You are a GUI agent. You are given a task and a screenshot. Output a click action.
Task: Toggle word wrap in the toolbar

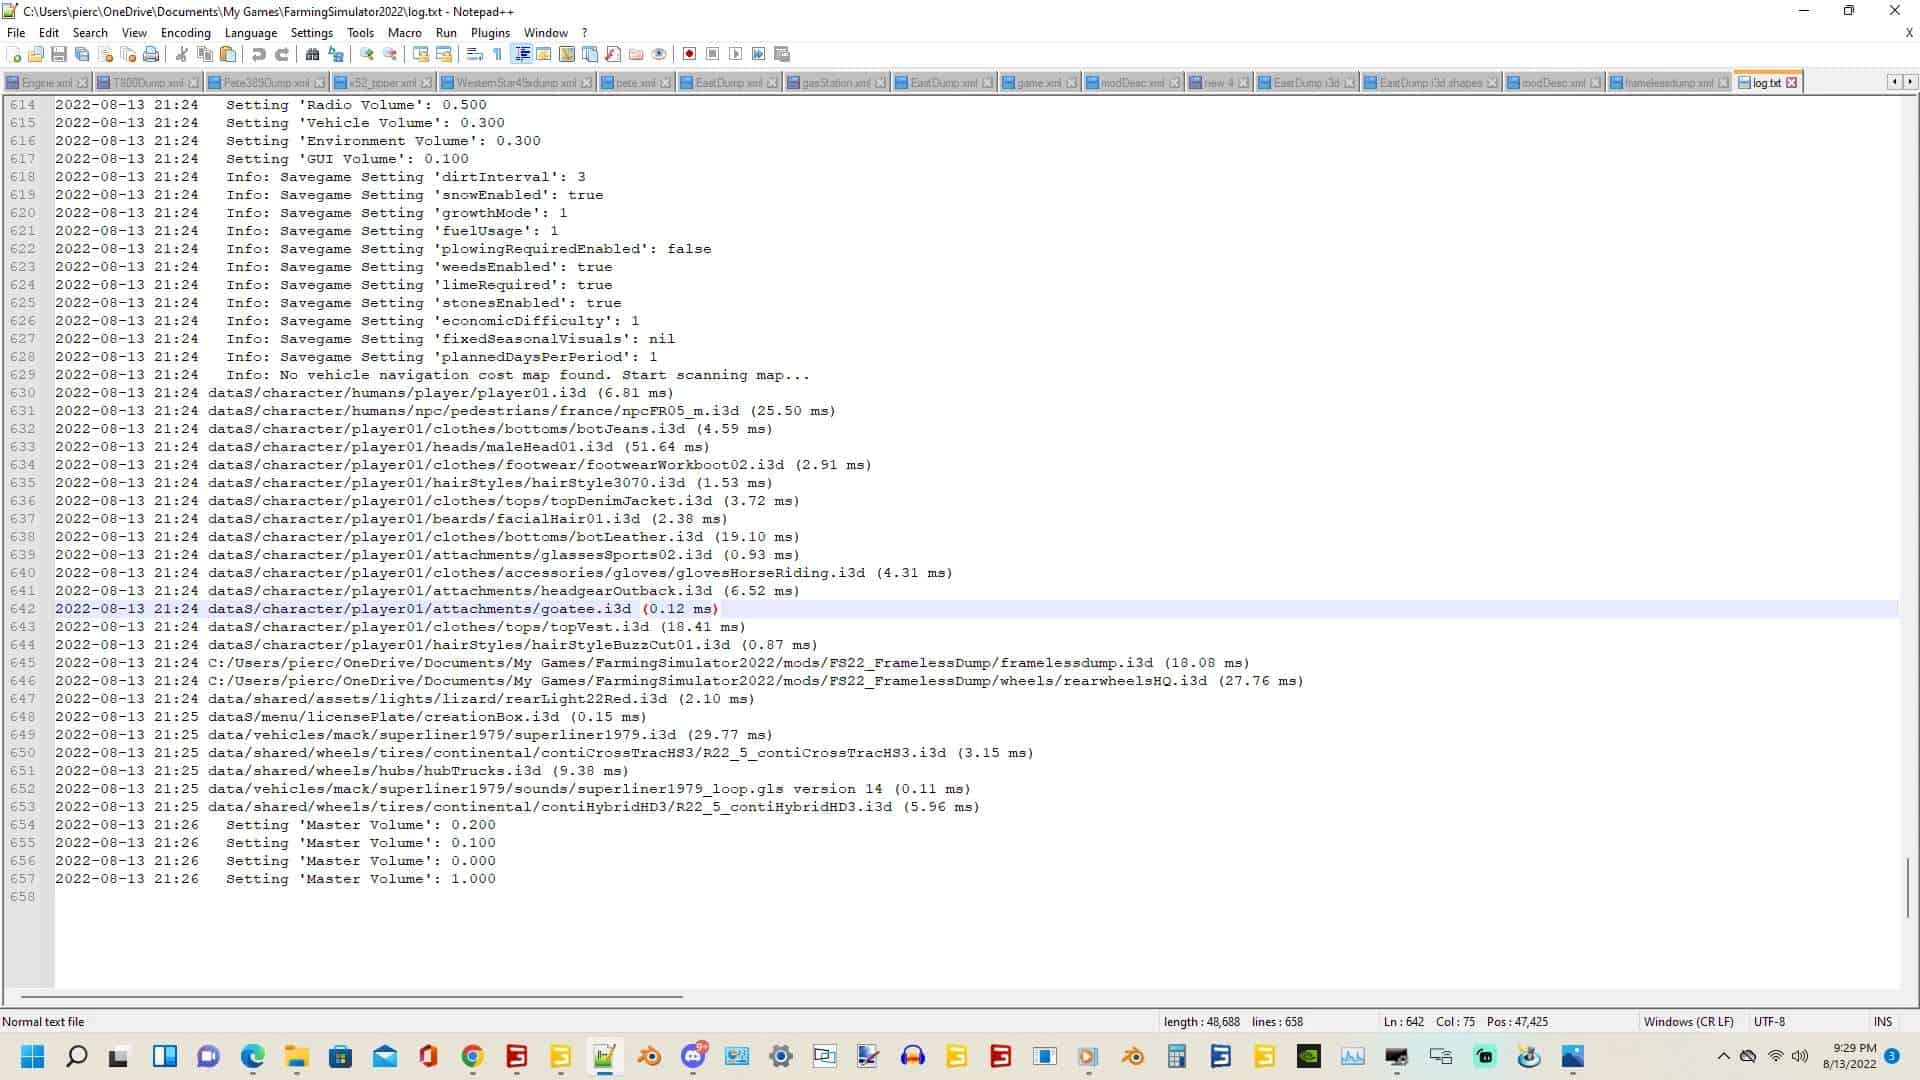tap(475, 54)
